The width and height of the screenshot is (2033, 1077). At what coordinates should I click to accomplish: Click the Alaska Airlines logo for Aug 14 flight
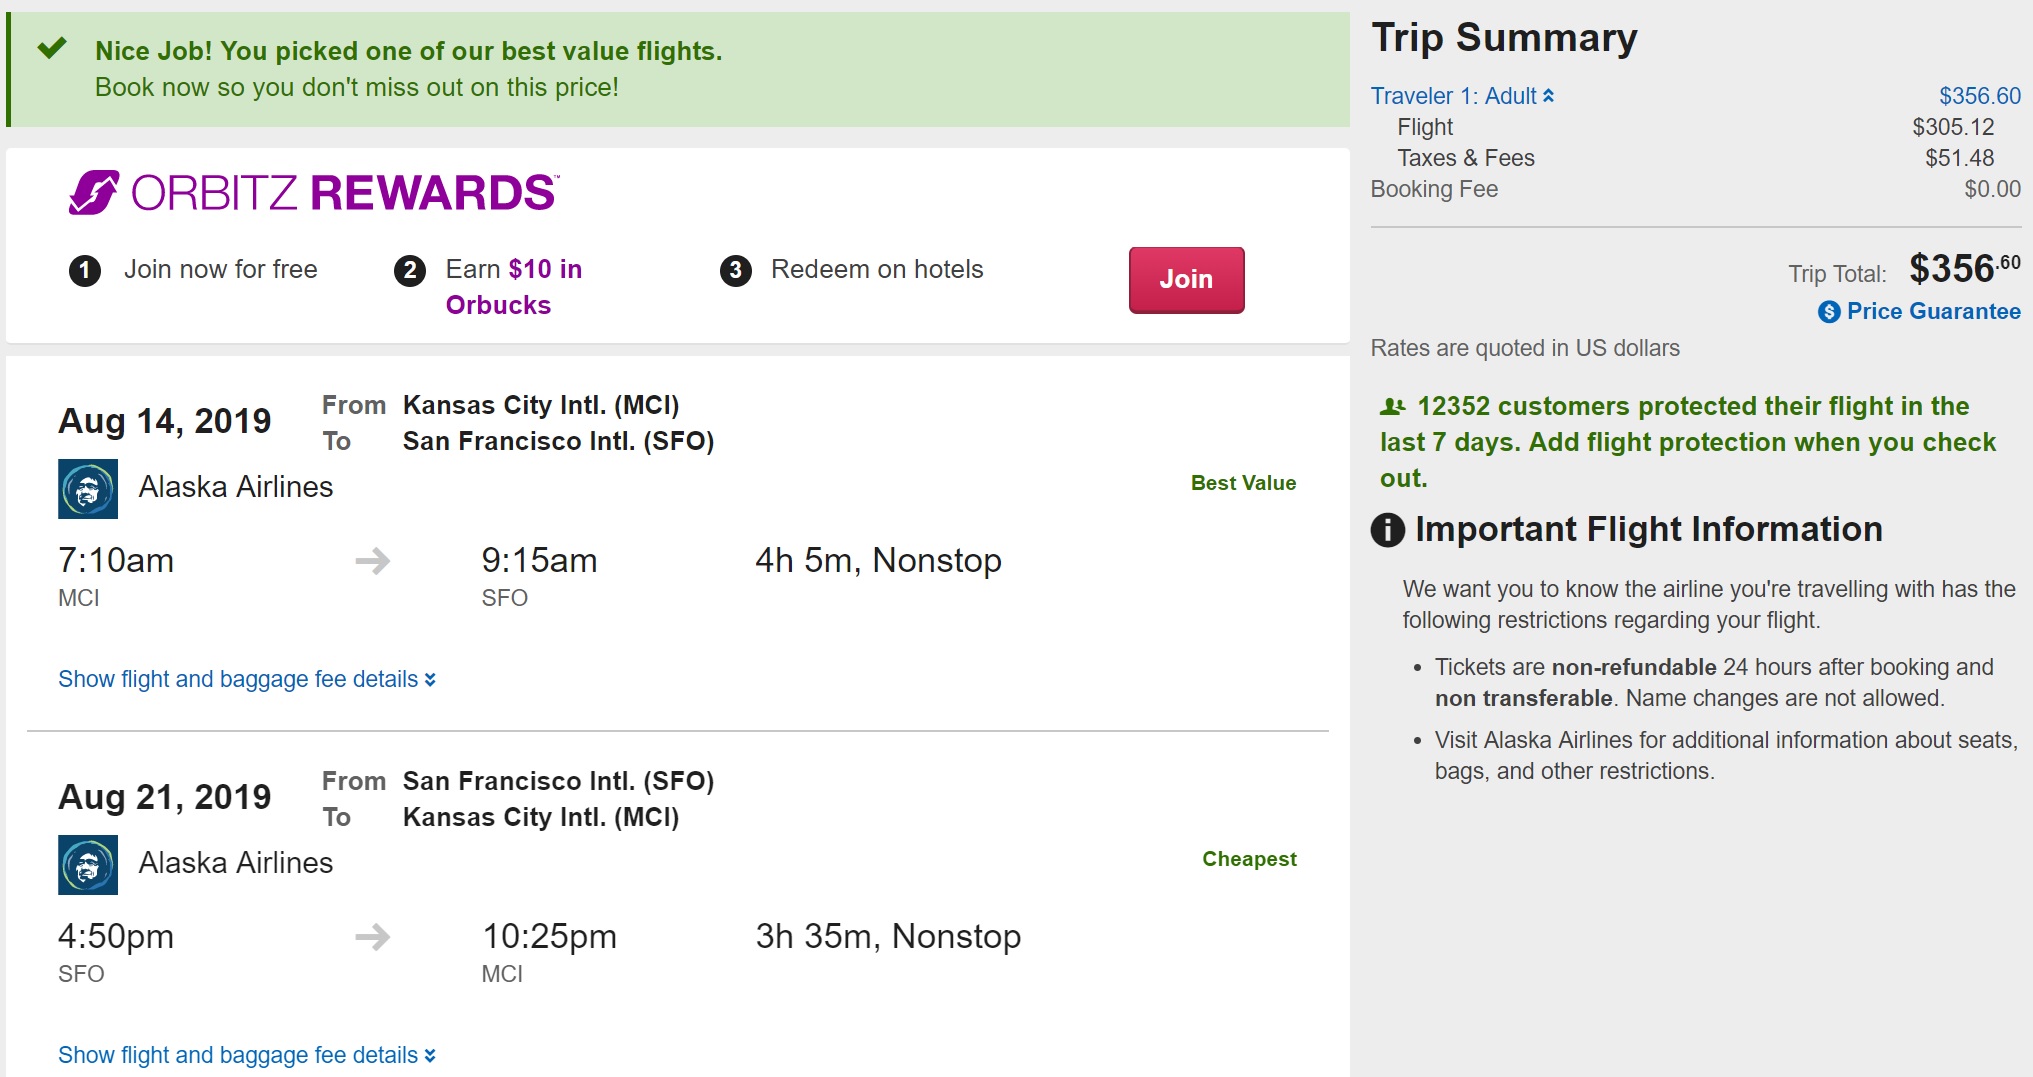(x=88, y=489)
